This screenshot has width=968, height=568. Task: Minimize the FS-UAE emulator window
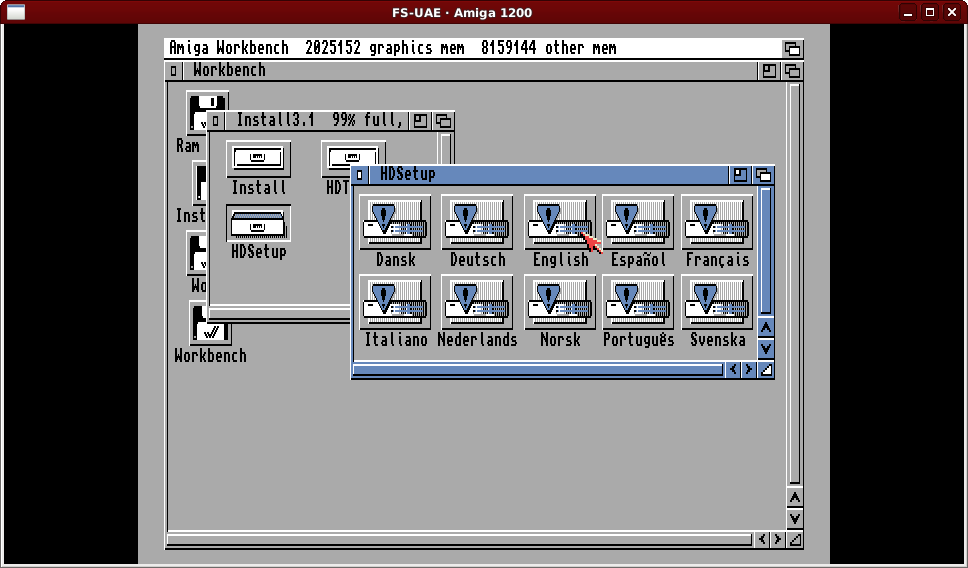(x=908, y=12)
